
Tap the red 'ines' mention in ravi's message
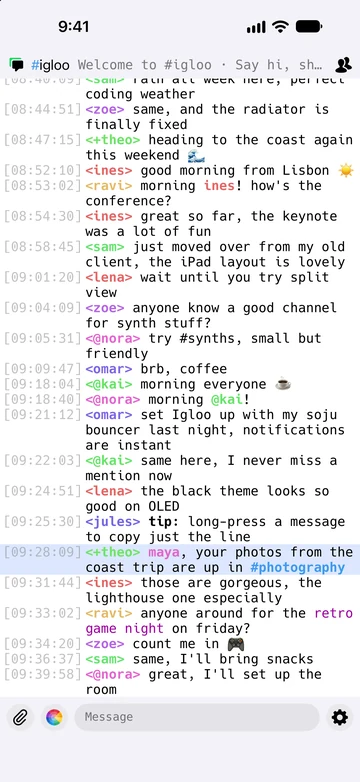(219, 186)
